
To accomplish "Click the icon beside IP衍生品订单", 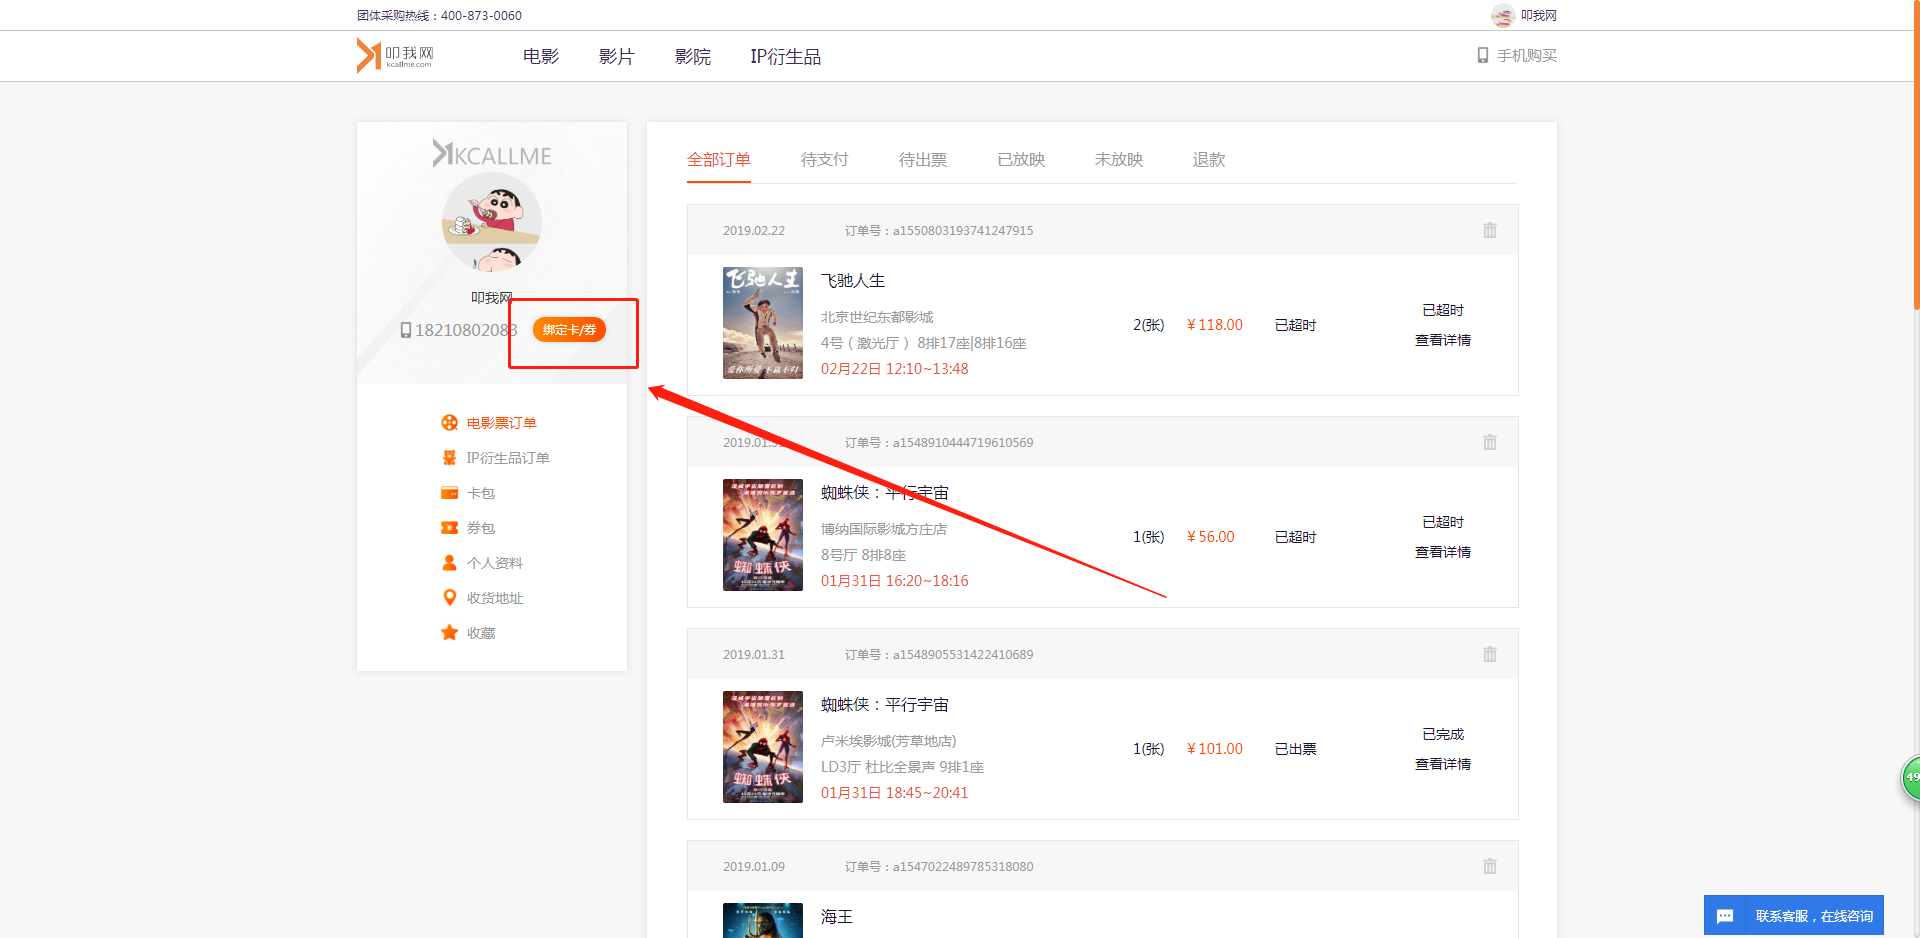I will [x=450, y=458].
